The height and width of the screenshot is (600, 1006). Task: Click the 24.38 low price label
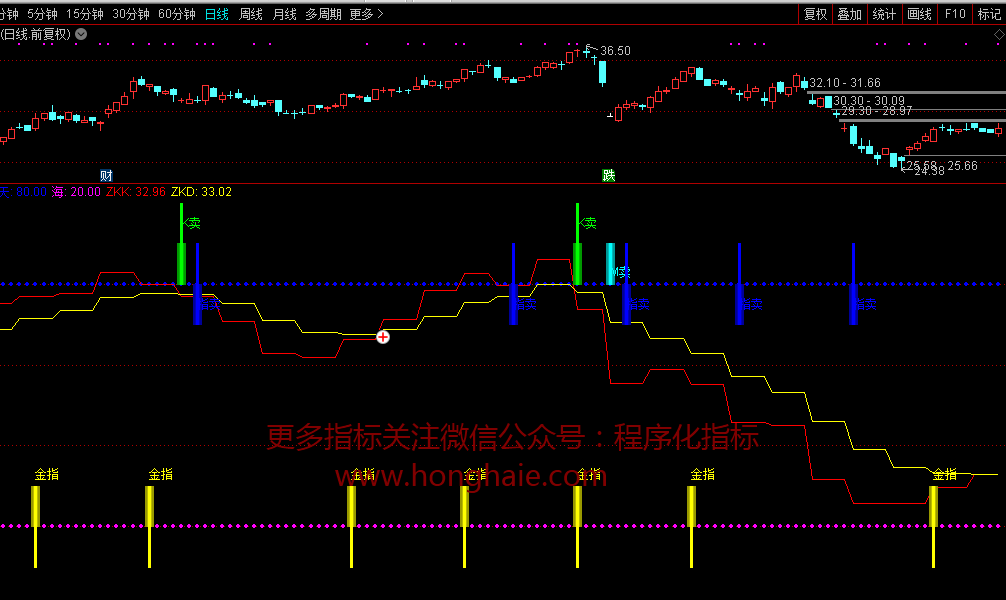pyautogui.click(x=928, y=171)
